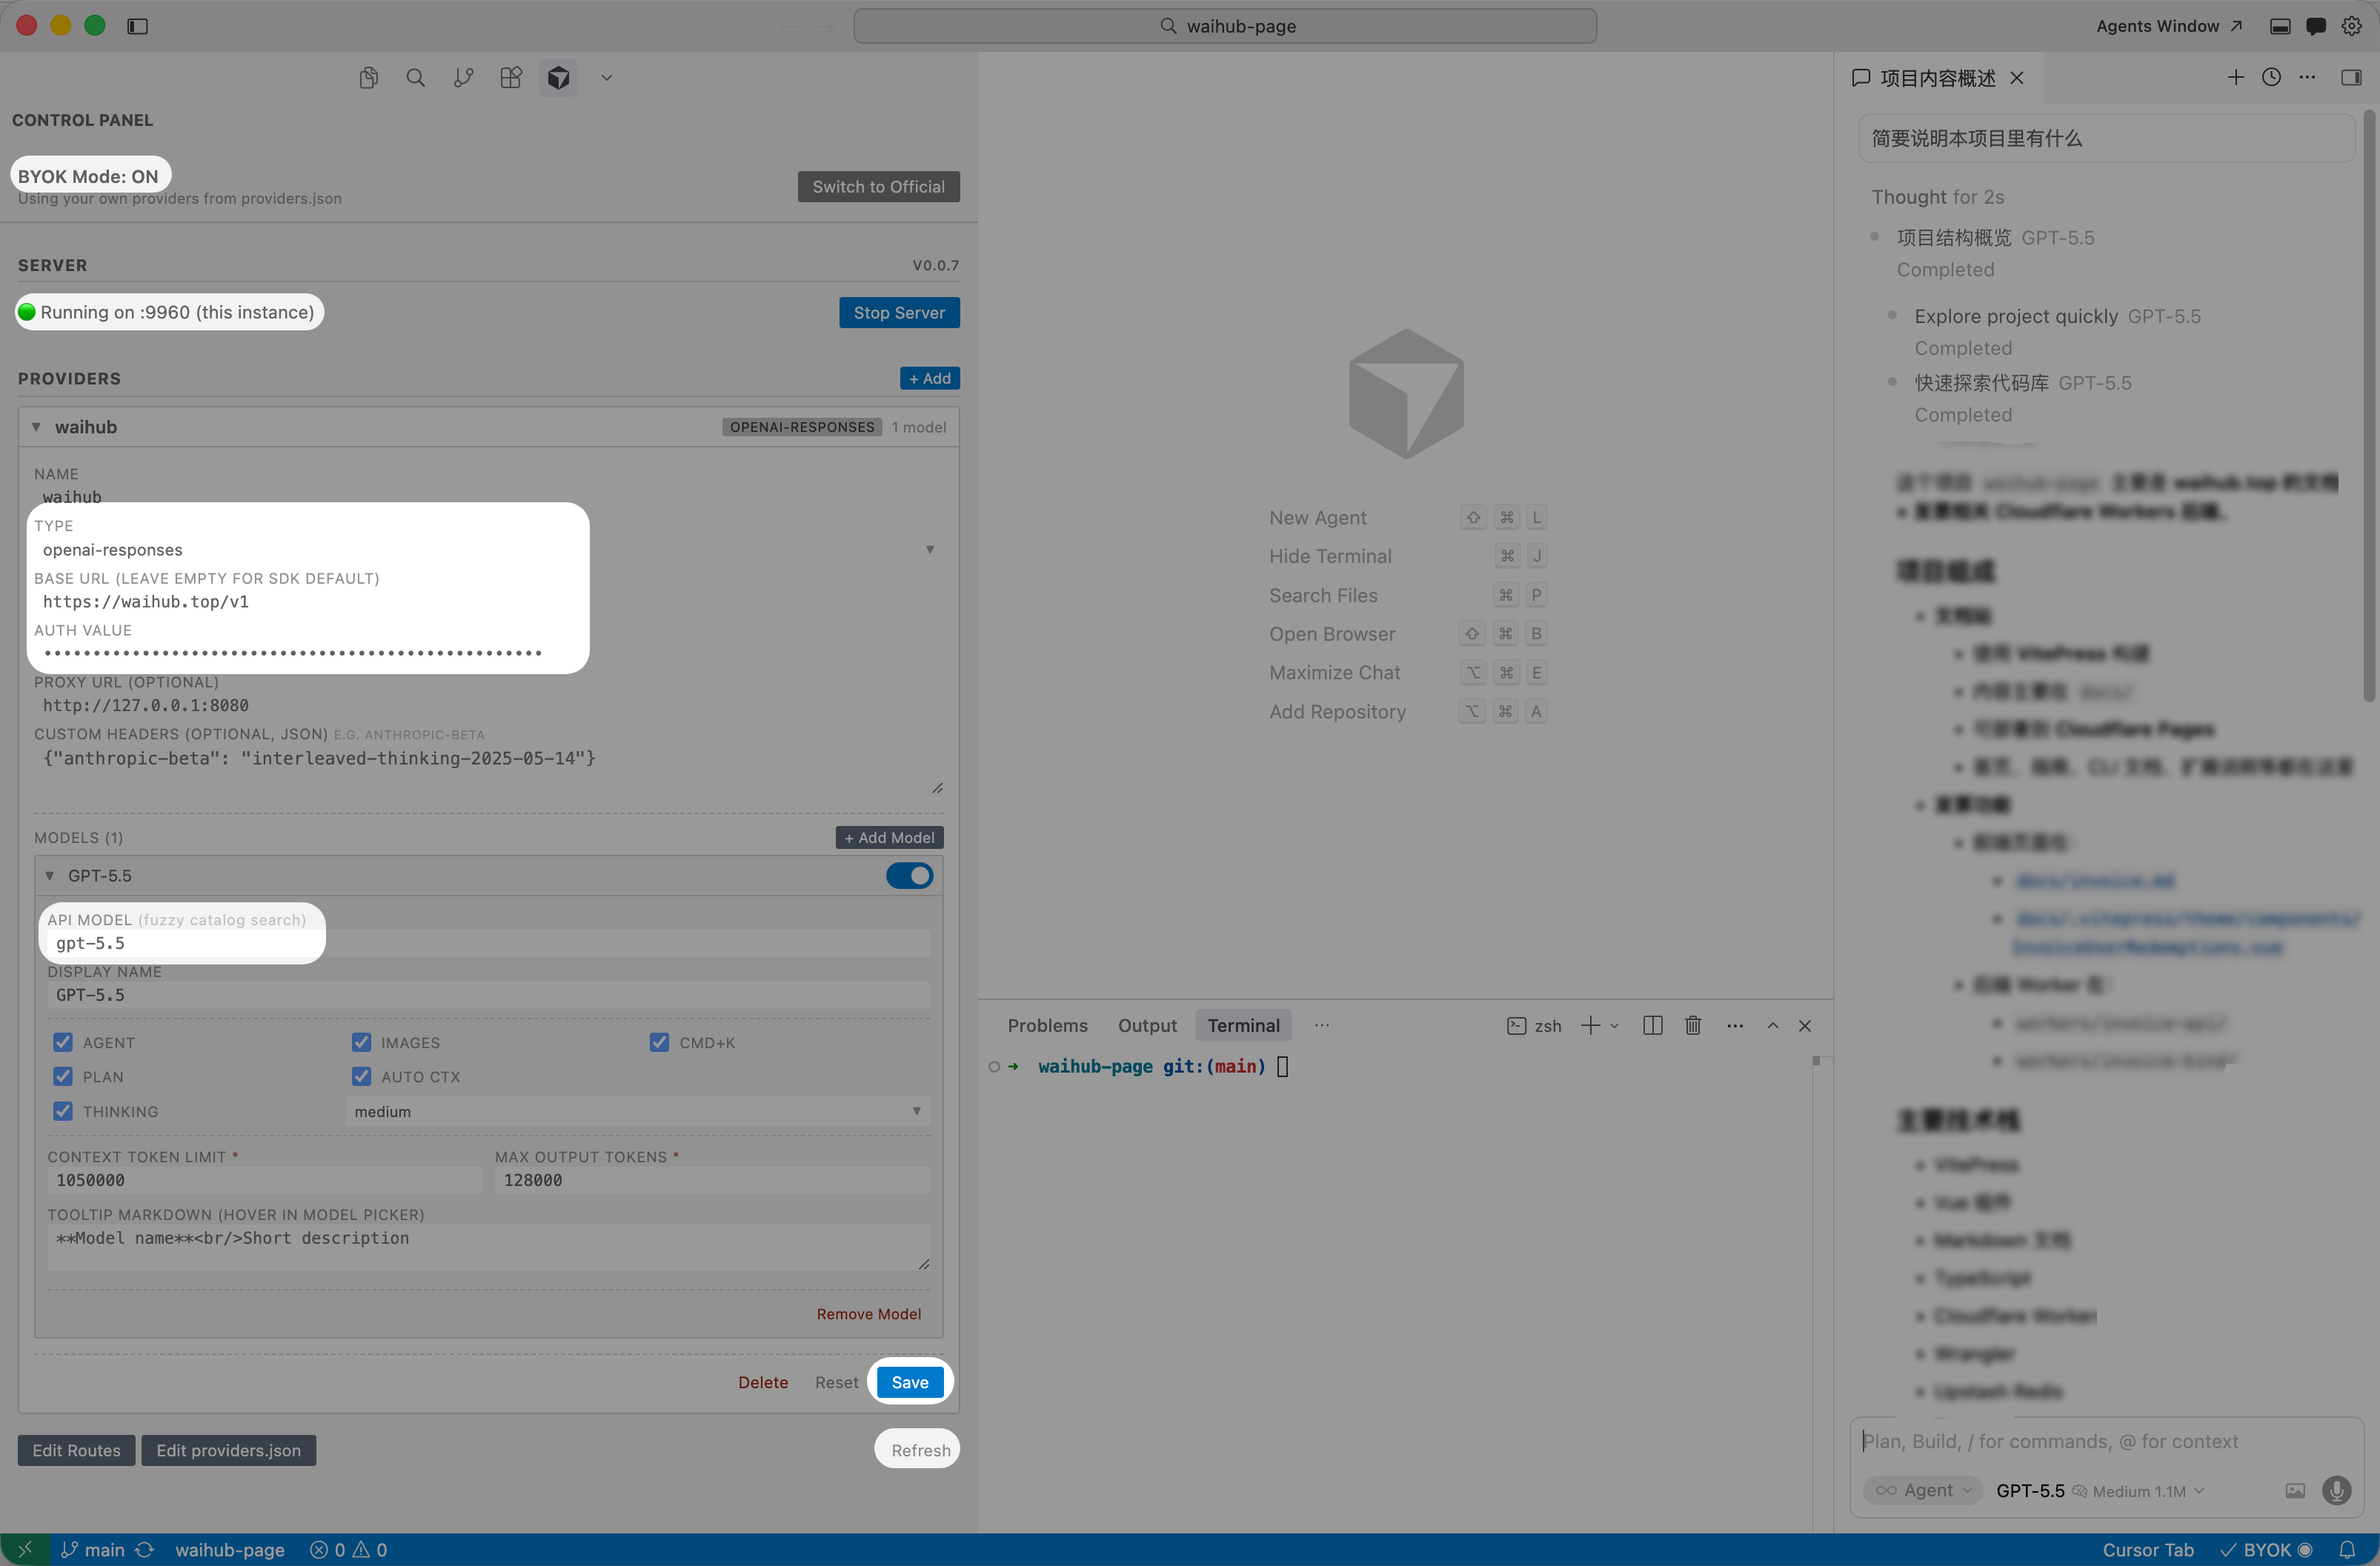Expand the sidebar views chevron

point(606,78)
